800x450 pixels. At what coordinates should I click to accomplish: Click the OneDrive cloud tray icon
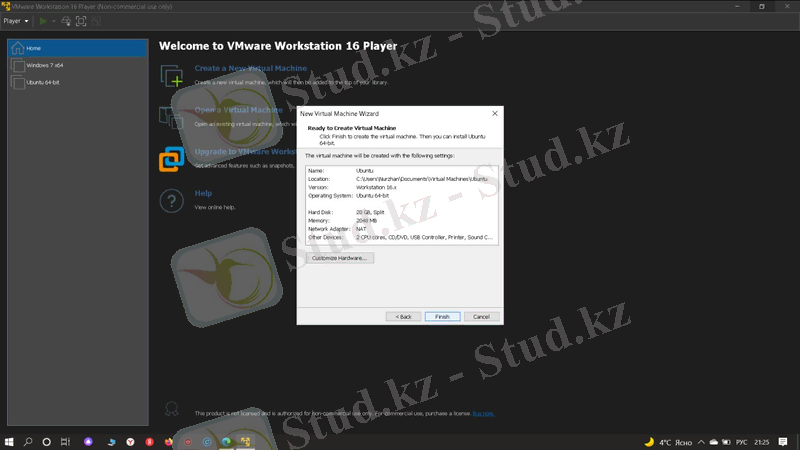point(714,442)
